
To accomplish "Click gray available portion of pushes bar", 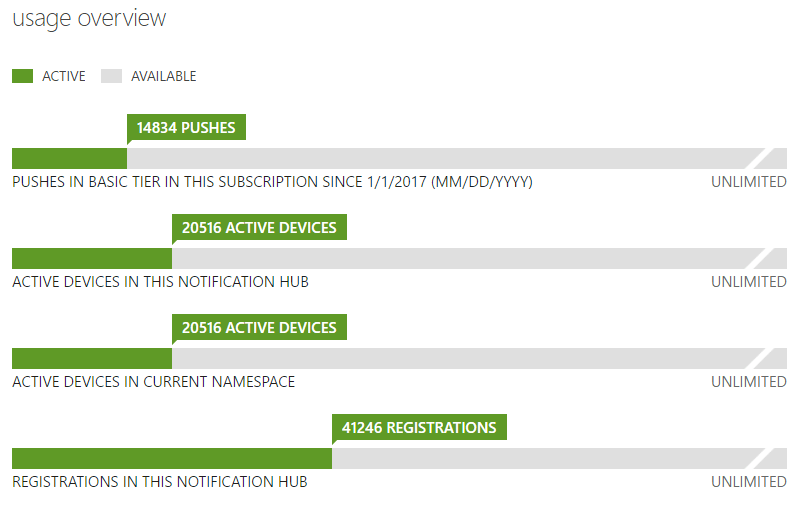I will point(439,158).
